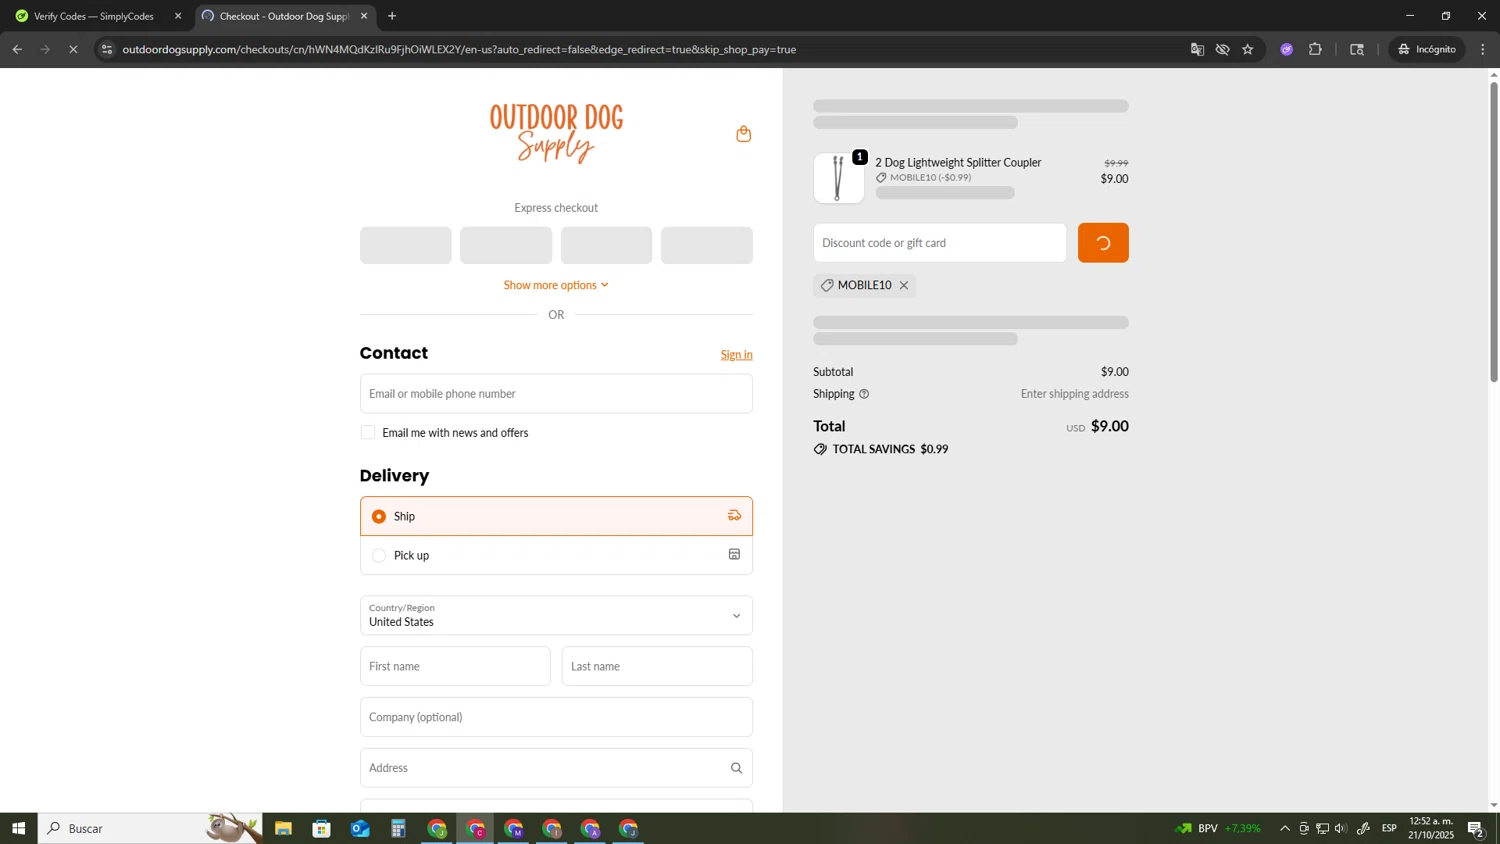The image size is (1500, 844).
Task: Click the ESP language indicator
Action: tap(1389, 828)
